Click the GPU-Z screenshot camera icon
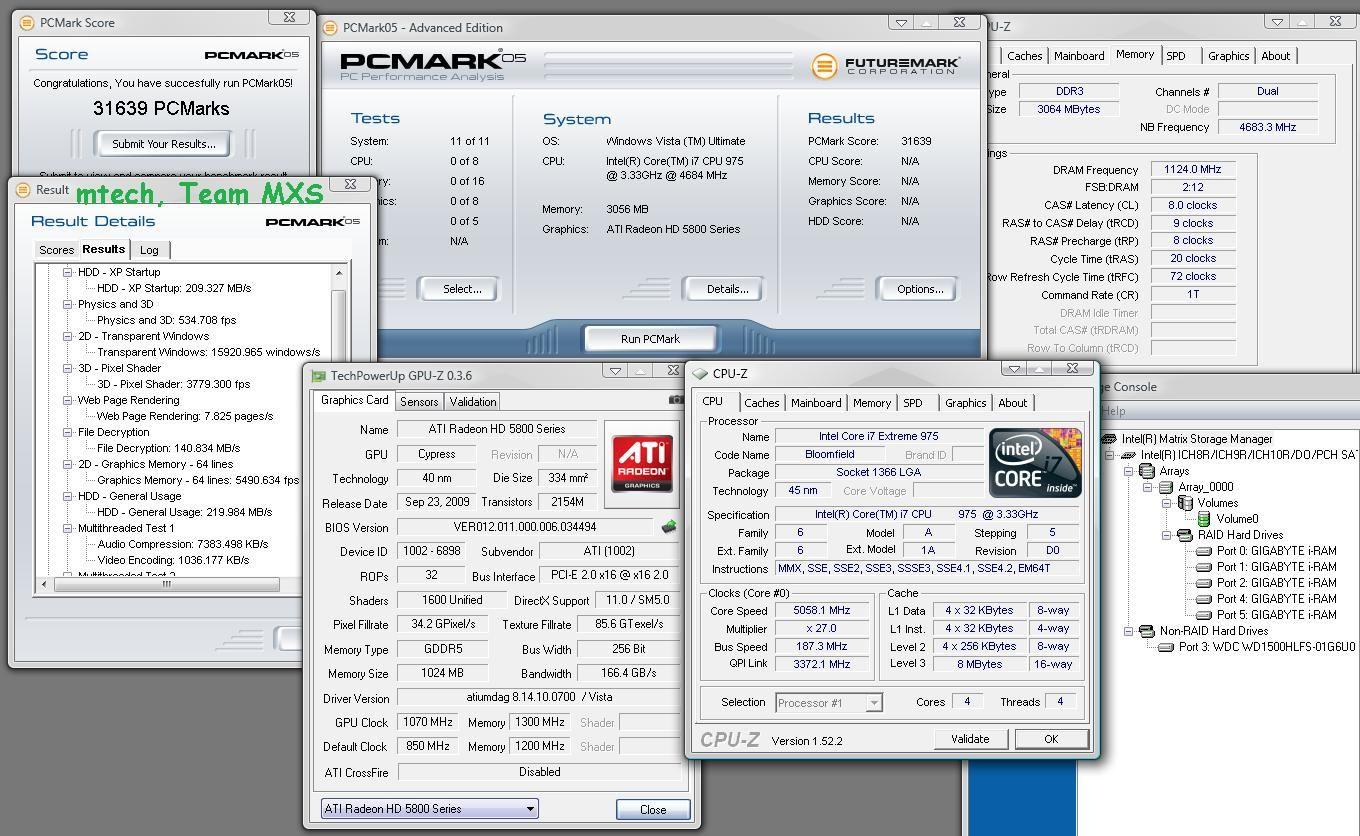Image resolution: width=1360 pixels, height=836 pixels. pyautogui.click(x=677, y=400)
